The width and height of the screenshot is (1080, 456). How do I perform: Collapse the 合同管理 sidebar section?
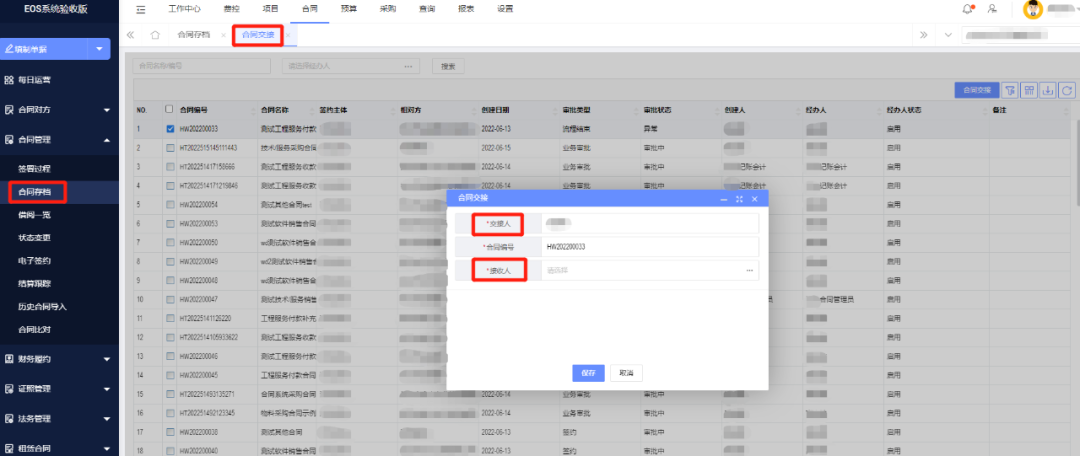pyautogui.click(x=107, y=140)
